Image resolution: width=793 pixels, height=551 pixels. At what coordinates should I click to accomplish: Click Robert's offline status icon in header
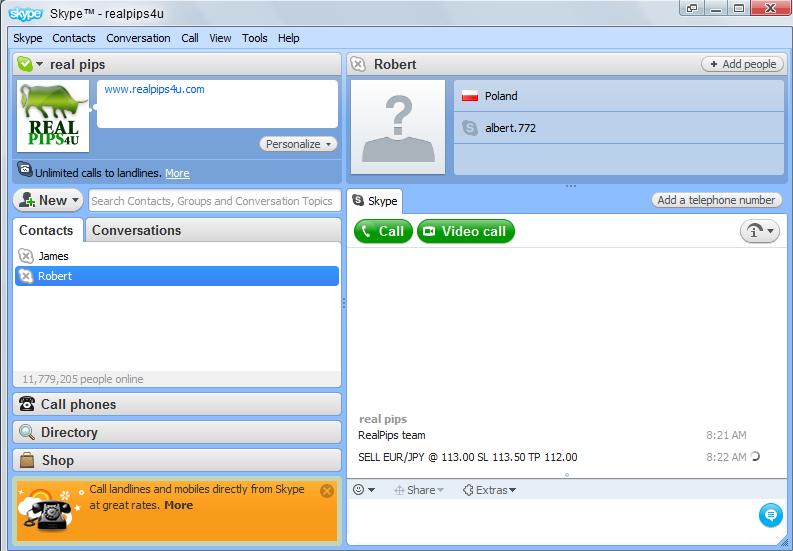pyautogui.click(x=358, y=64)
